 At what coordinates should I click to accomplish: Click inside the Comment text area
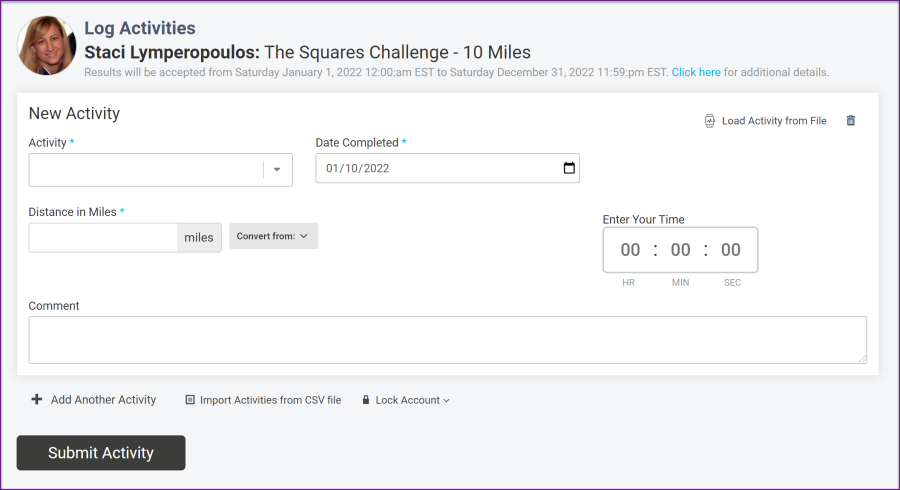[447, 340]
